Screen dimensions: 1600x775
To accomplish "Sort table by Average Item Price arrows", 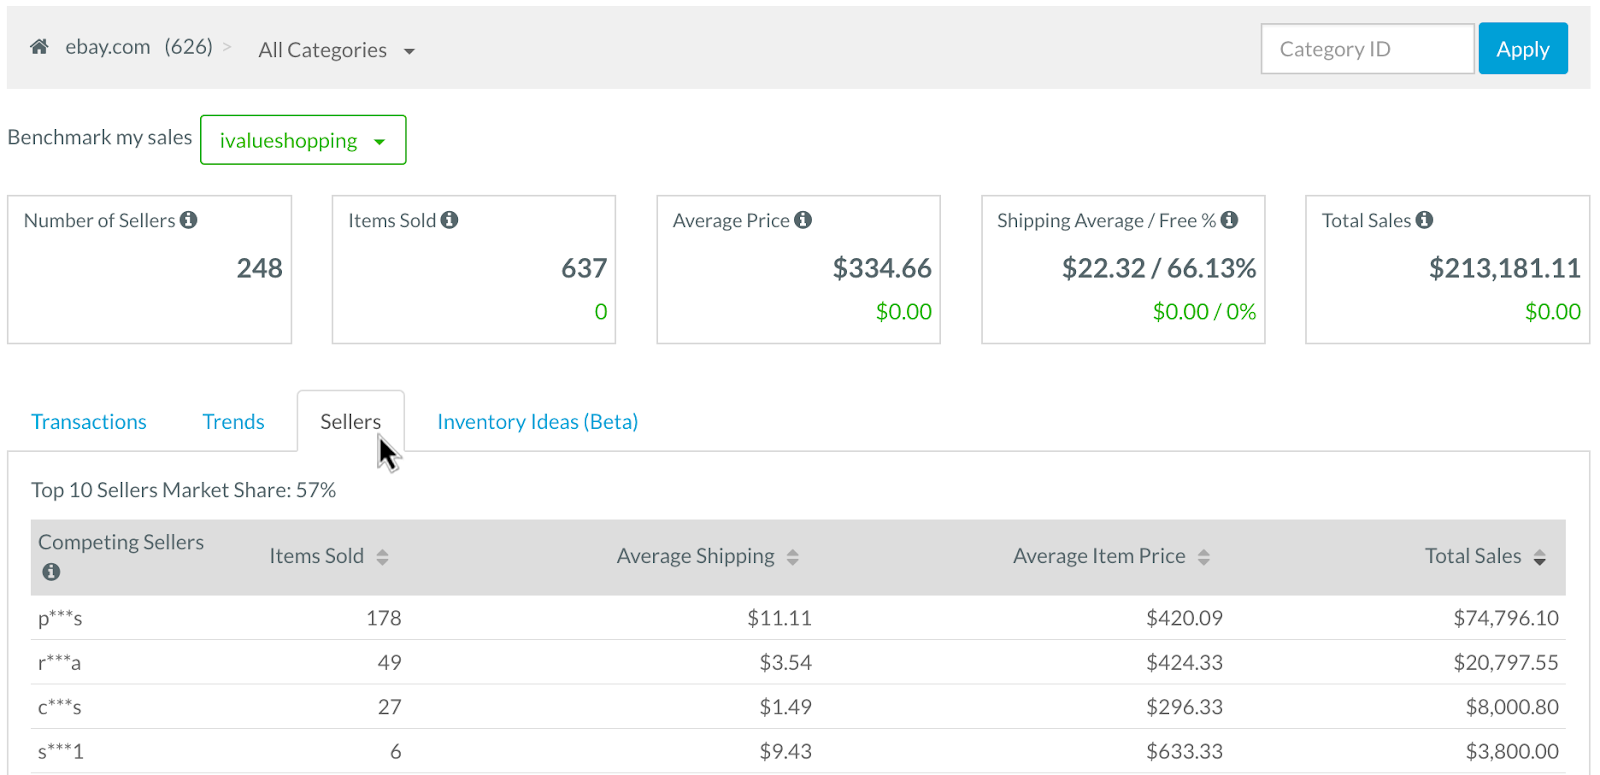I will [1204, 557].
